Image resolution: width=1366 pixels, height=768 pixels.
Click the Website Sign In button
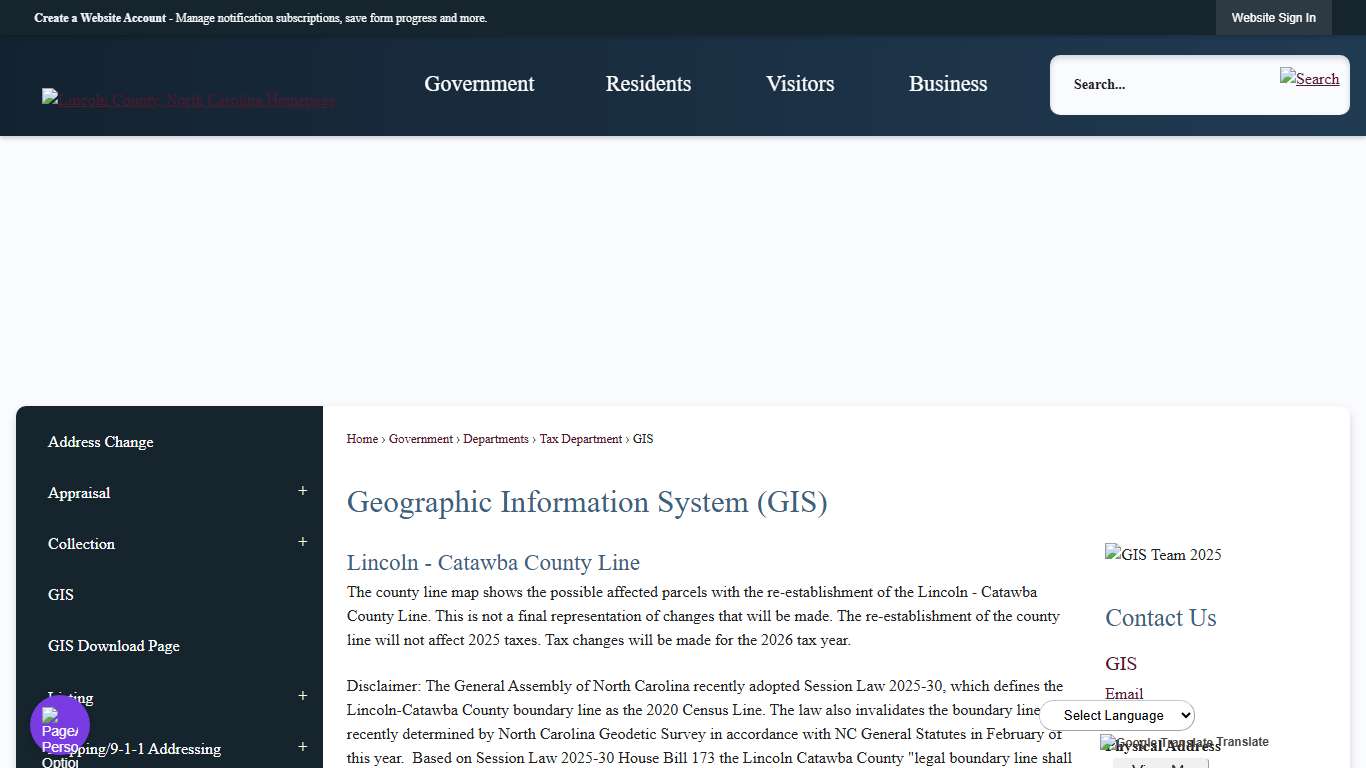coord(1273,17)
